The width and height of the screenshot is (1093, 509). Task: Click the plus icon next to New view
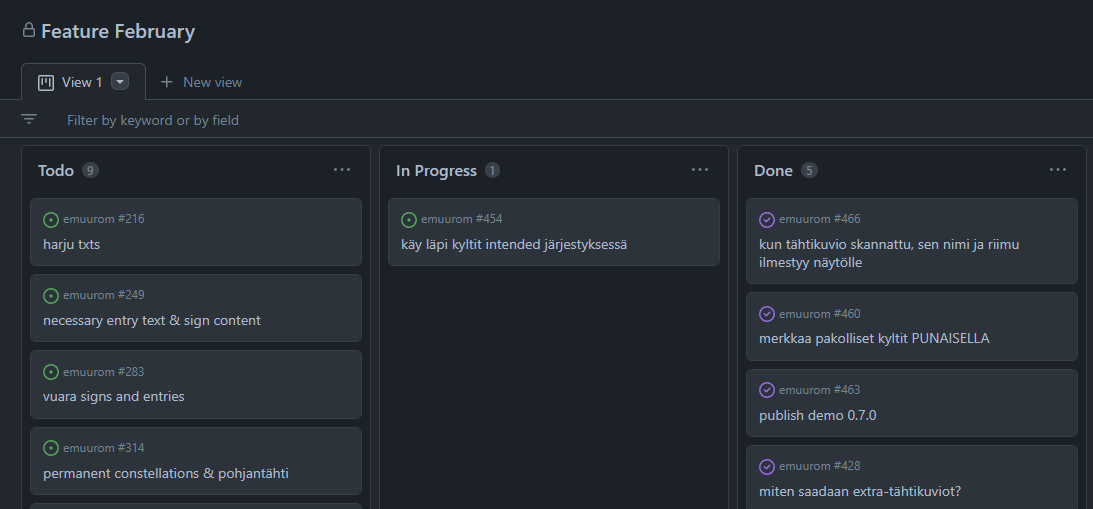coord(166,82)
